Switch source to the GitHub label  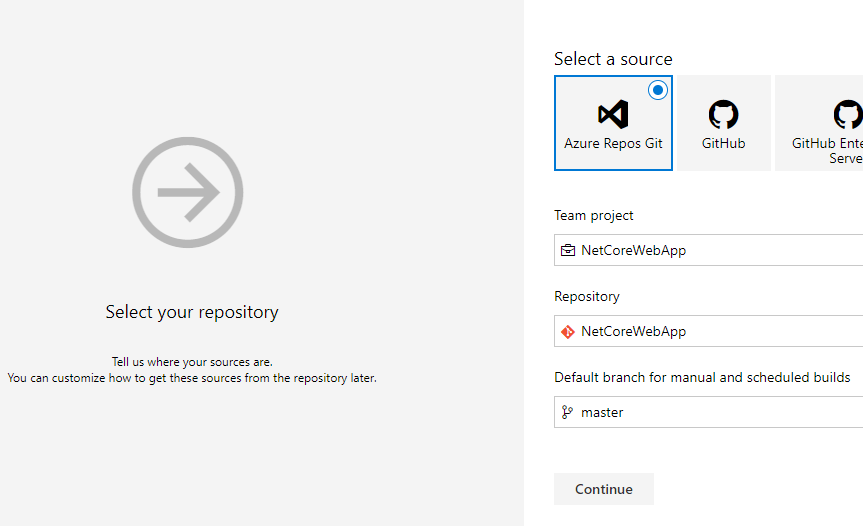[723, 143]
